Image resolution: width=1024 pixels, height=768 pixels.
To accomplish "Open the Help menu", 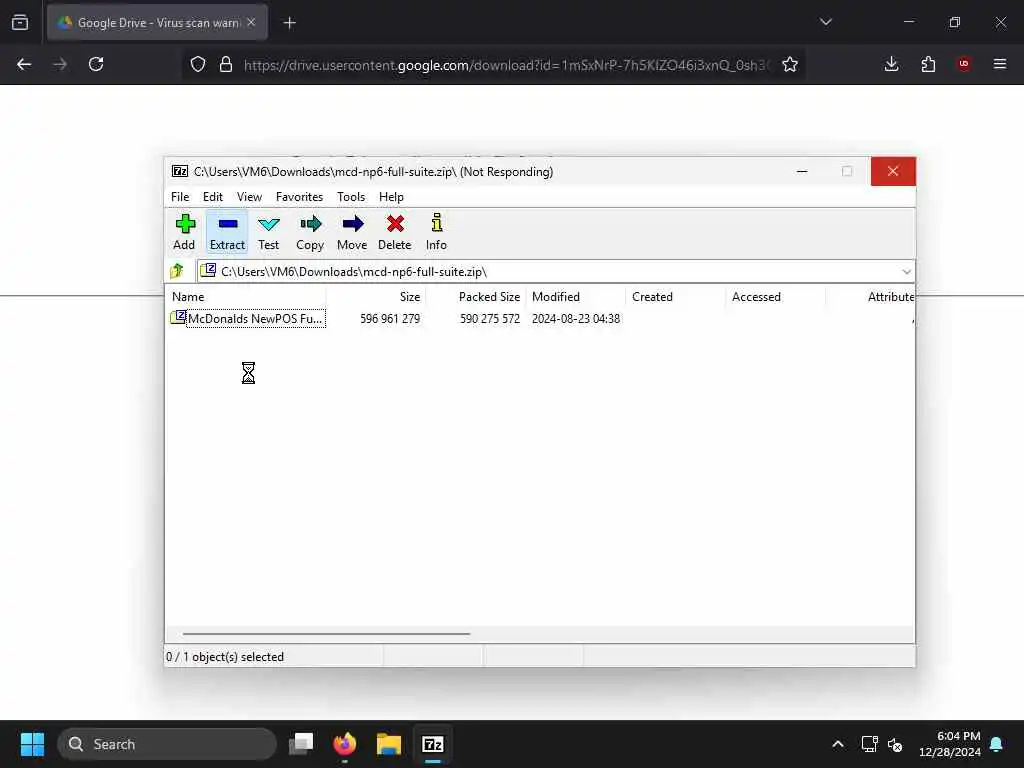I will (x=391, y=197).
